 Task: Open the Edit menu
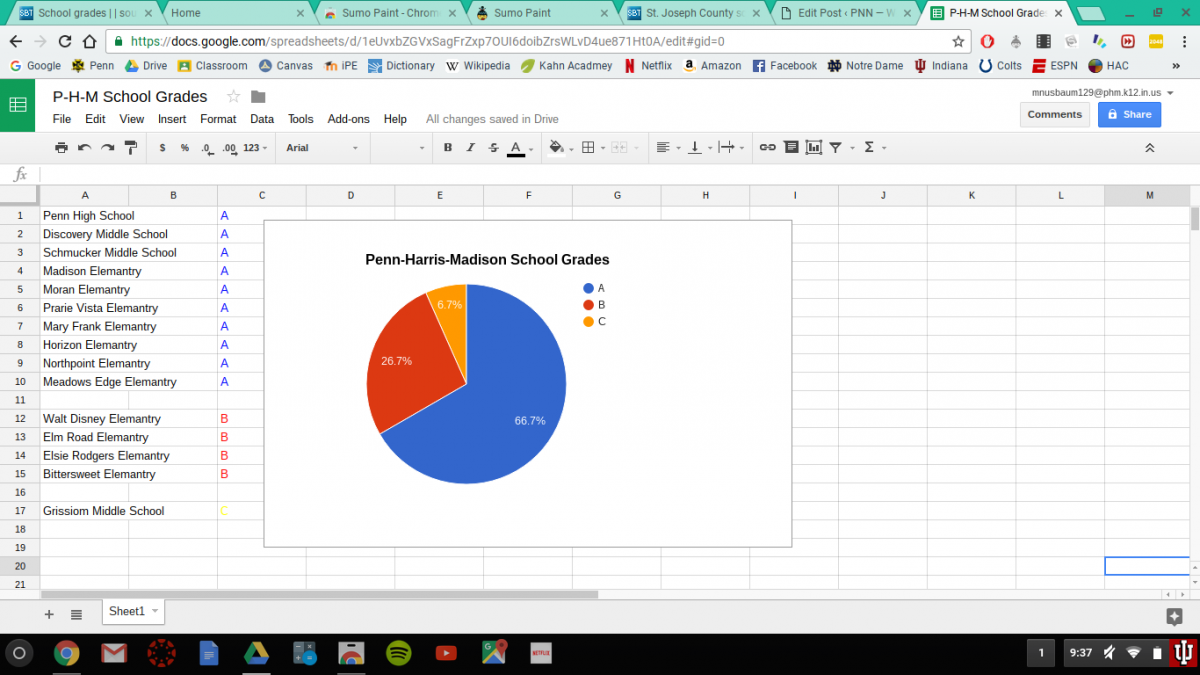coord(95,119)
